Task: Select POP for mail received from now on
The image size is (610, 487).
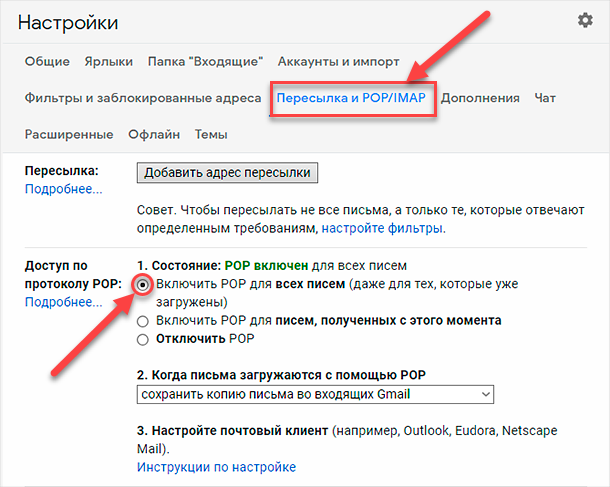Action: point(143,321)
